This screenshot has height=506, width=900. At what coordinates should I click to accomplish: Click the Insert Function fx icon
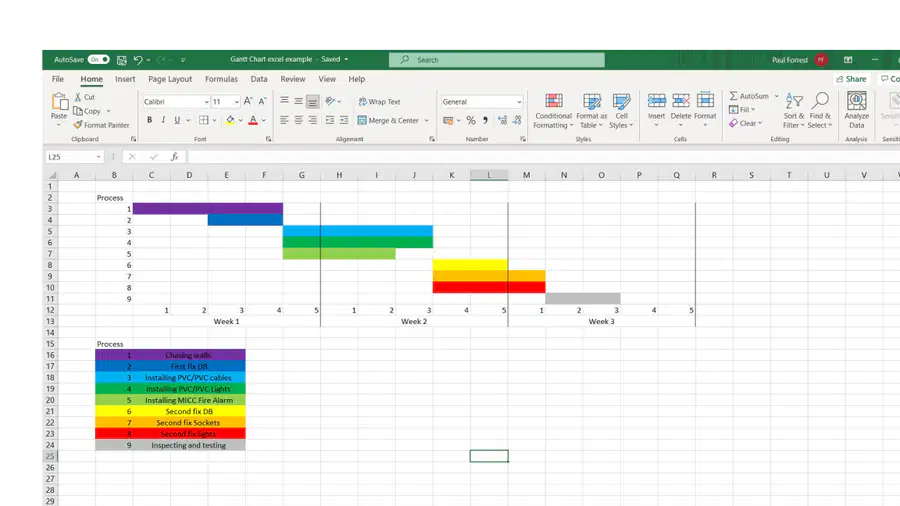click(174, 157)
